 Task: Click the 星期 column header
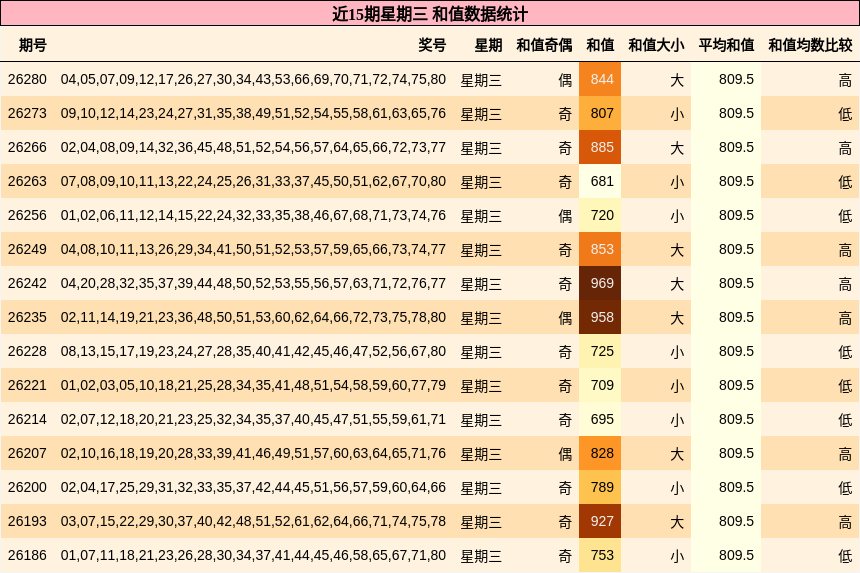(x=488, y=45)
